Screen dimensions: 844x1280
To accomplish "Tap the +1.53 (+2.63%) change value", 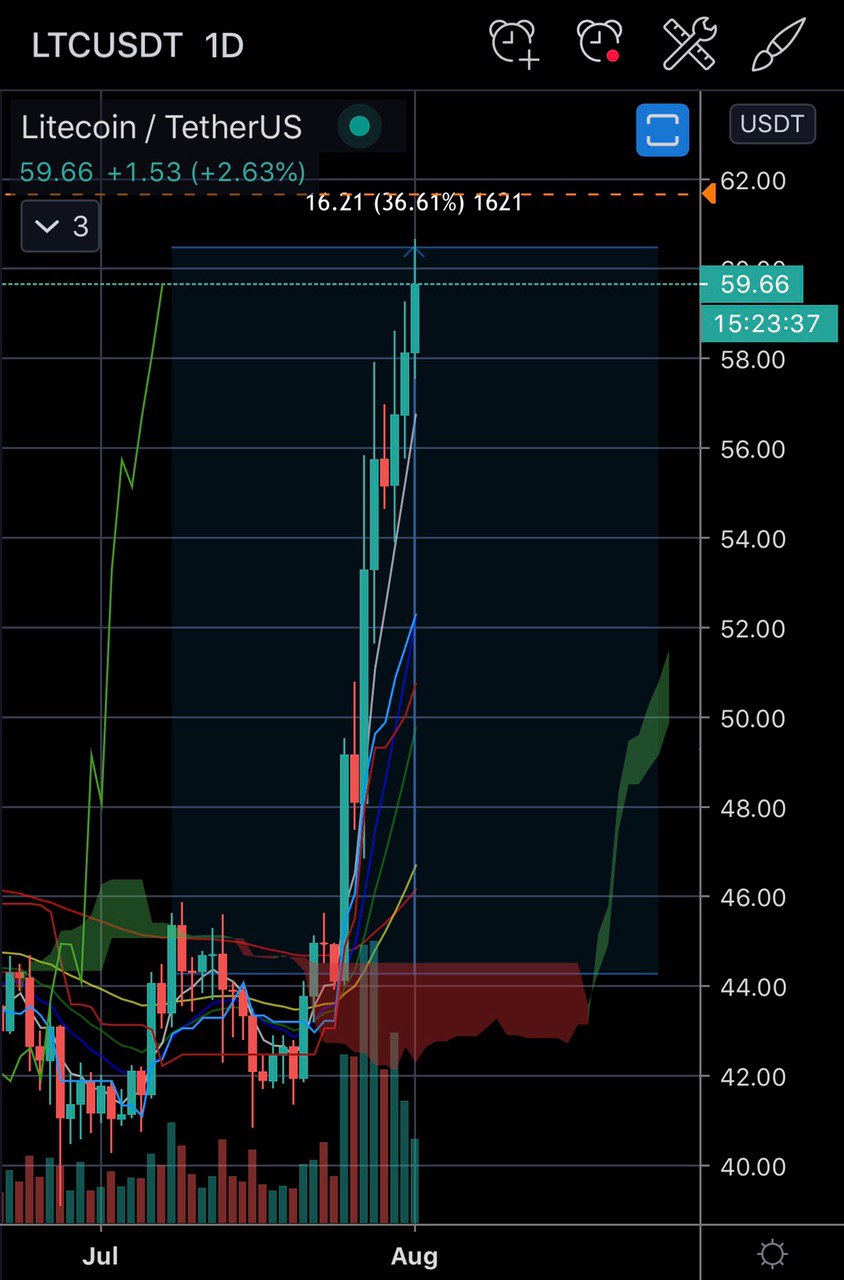I will point(206,172).
